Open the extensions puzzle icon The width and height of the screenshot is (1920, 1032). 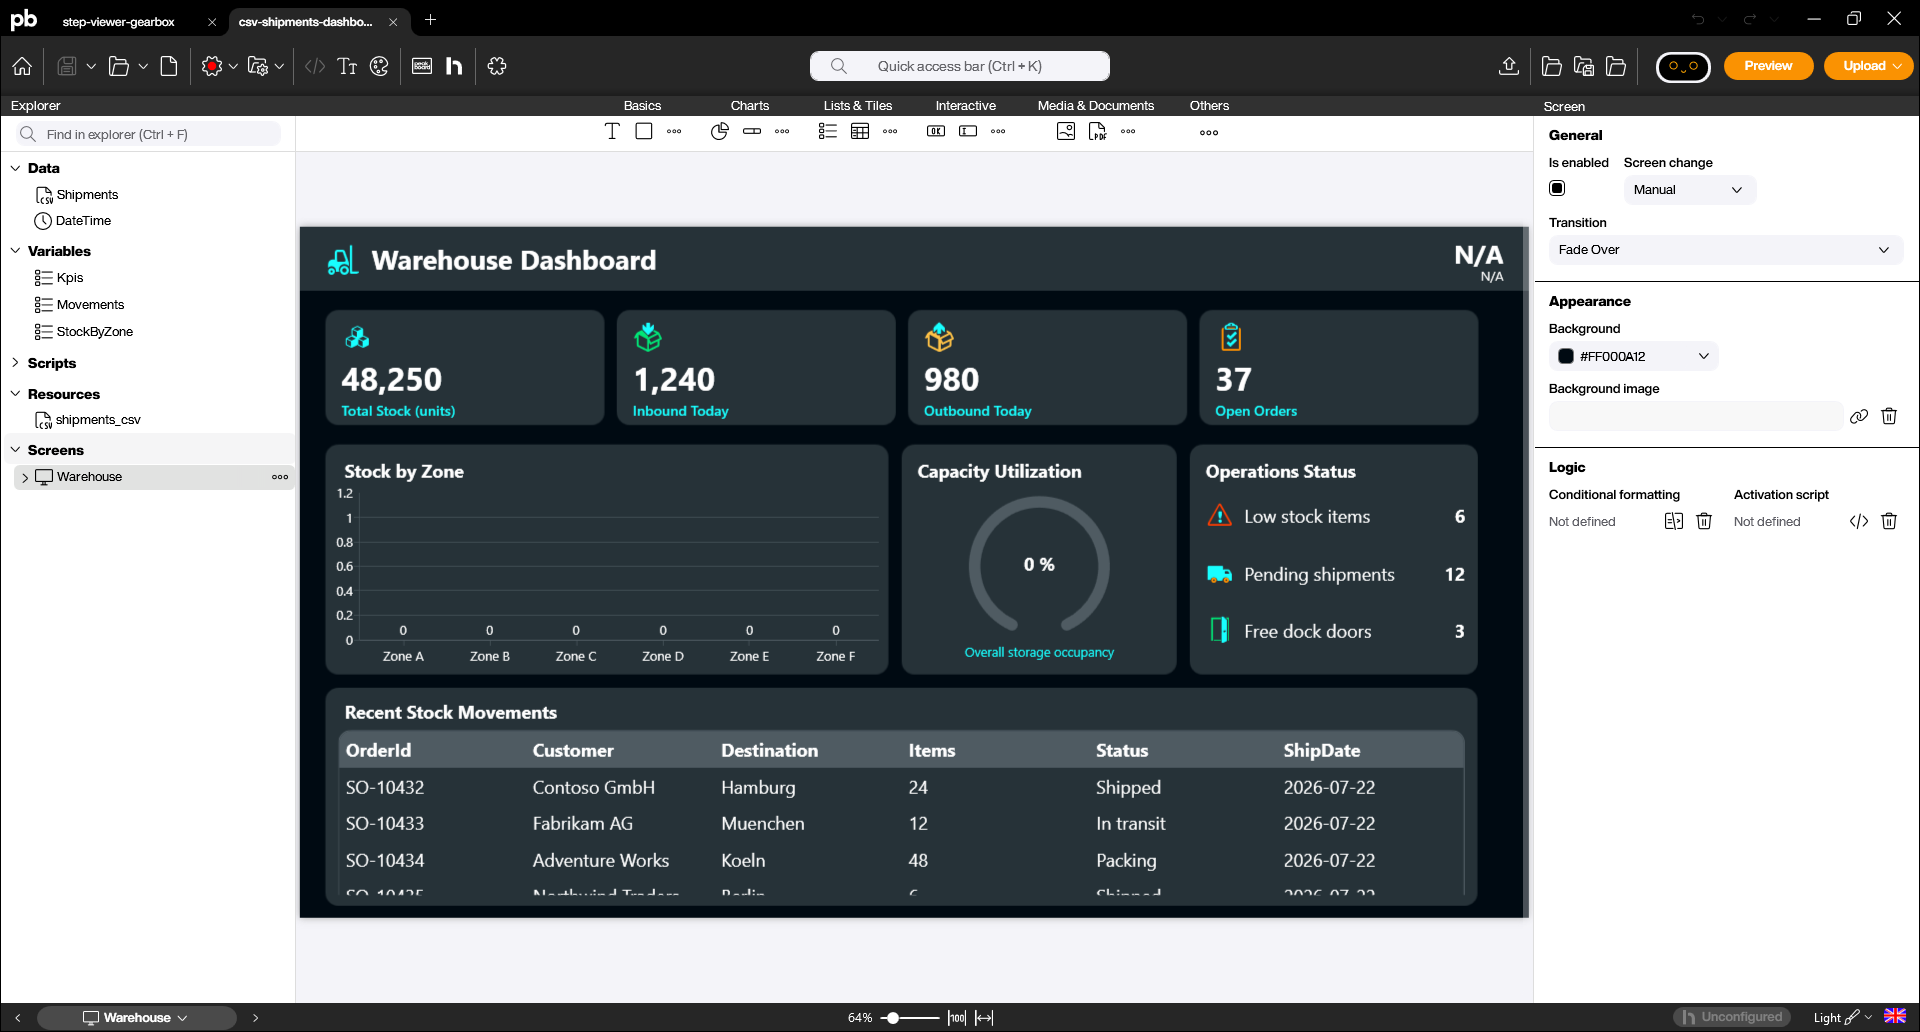(x=497, y=66)
